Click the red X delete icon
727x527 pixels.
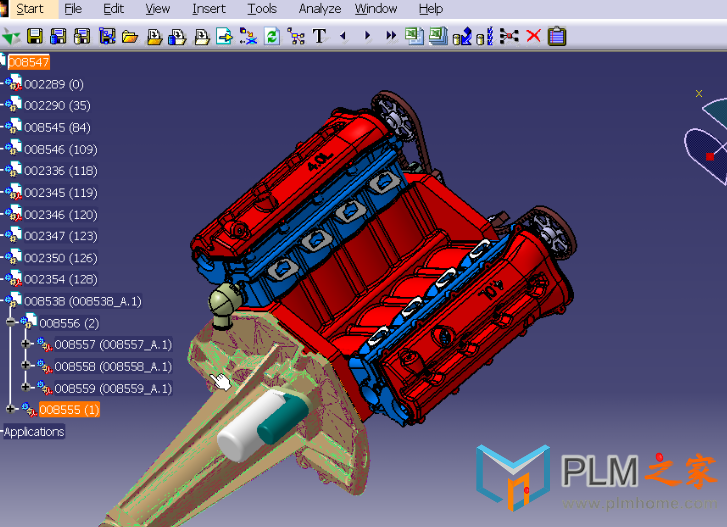(533, 36)
